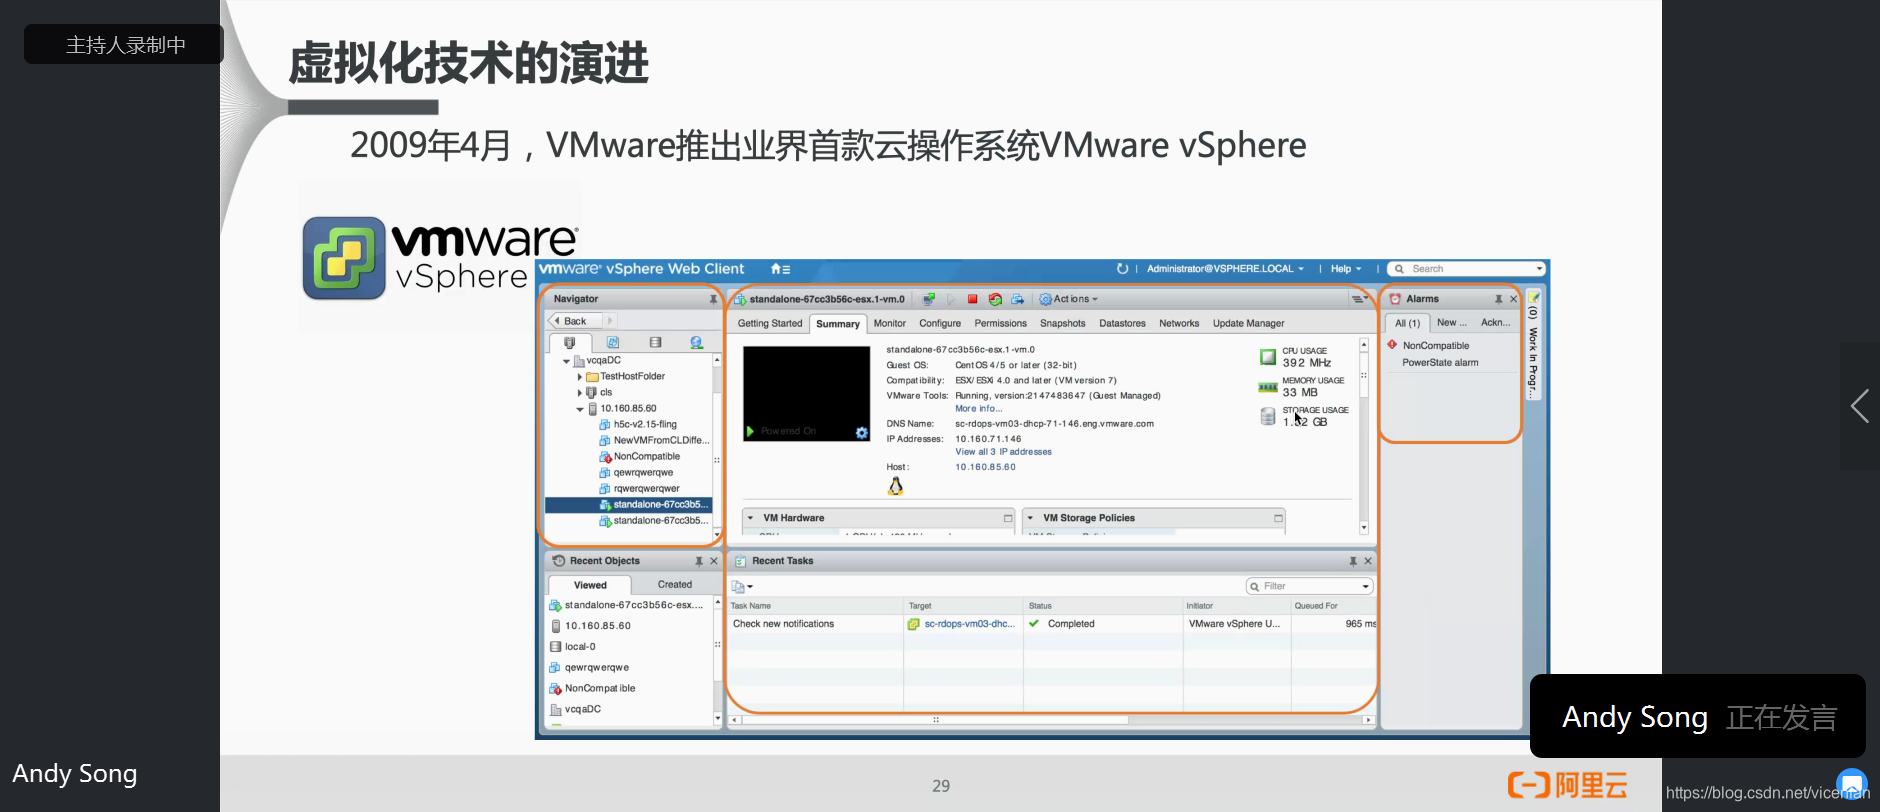Open the Recent Tasks export dropdown icon
Screen dimensions: 1880x812
tap(742, 587)
